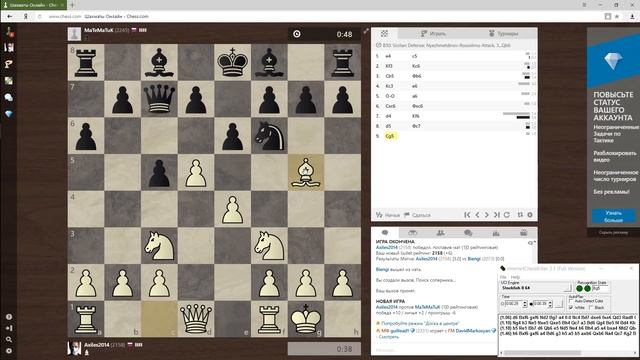Open the statistics bar-chart tab
The width and height of the screenshot is (640, 360).
tap(496, 233)
